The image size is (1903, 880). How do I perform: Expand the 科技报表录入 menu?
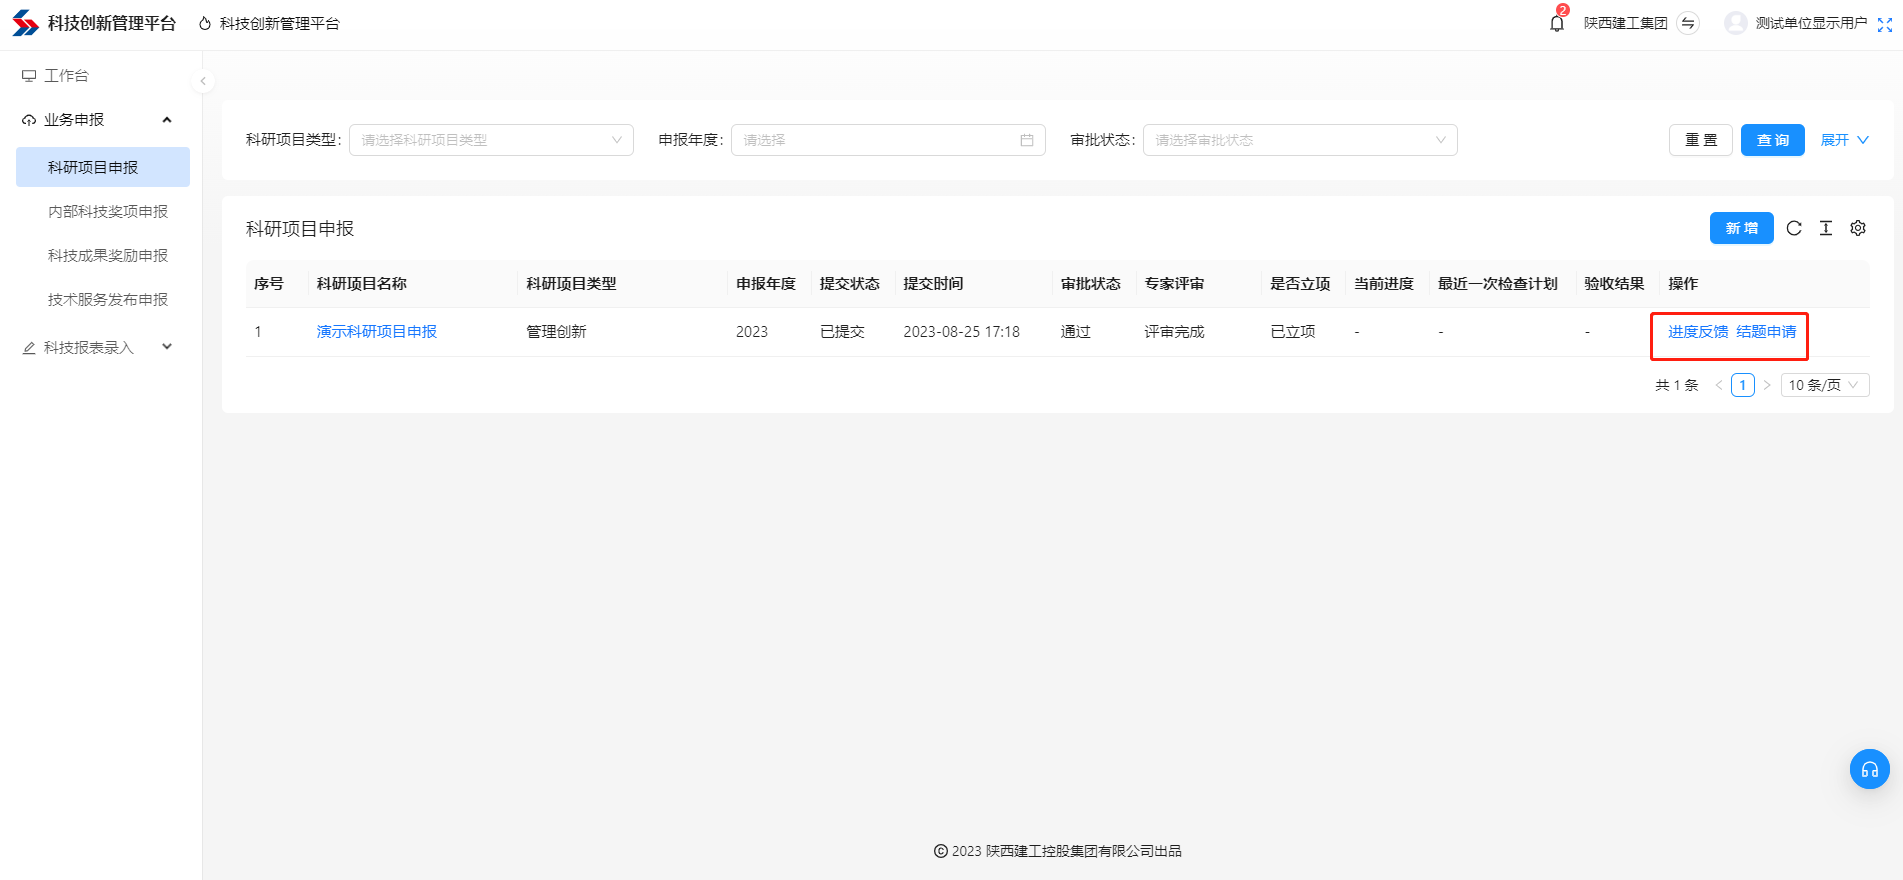tap(97, 347)
